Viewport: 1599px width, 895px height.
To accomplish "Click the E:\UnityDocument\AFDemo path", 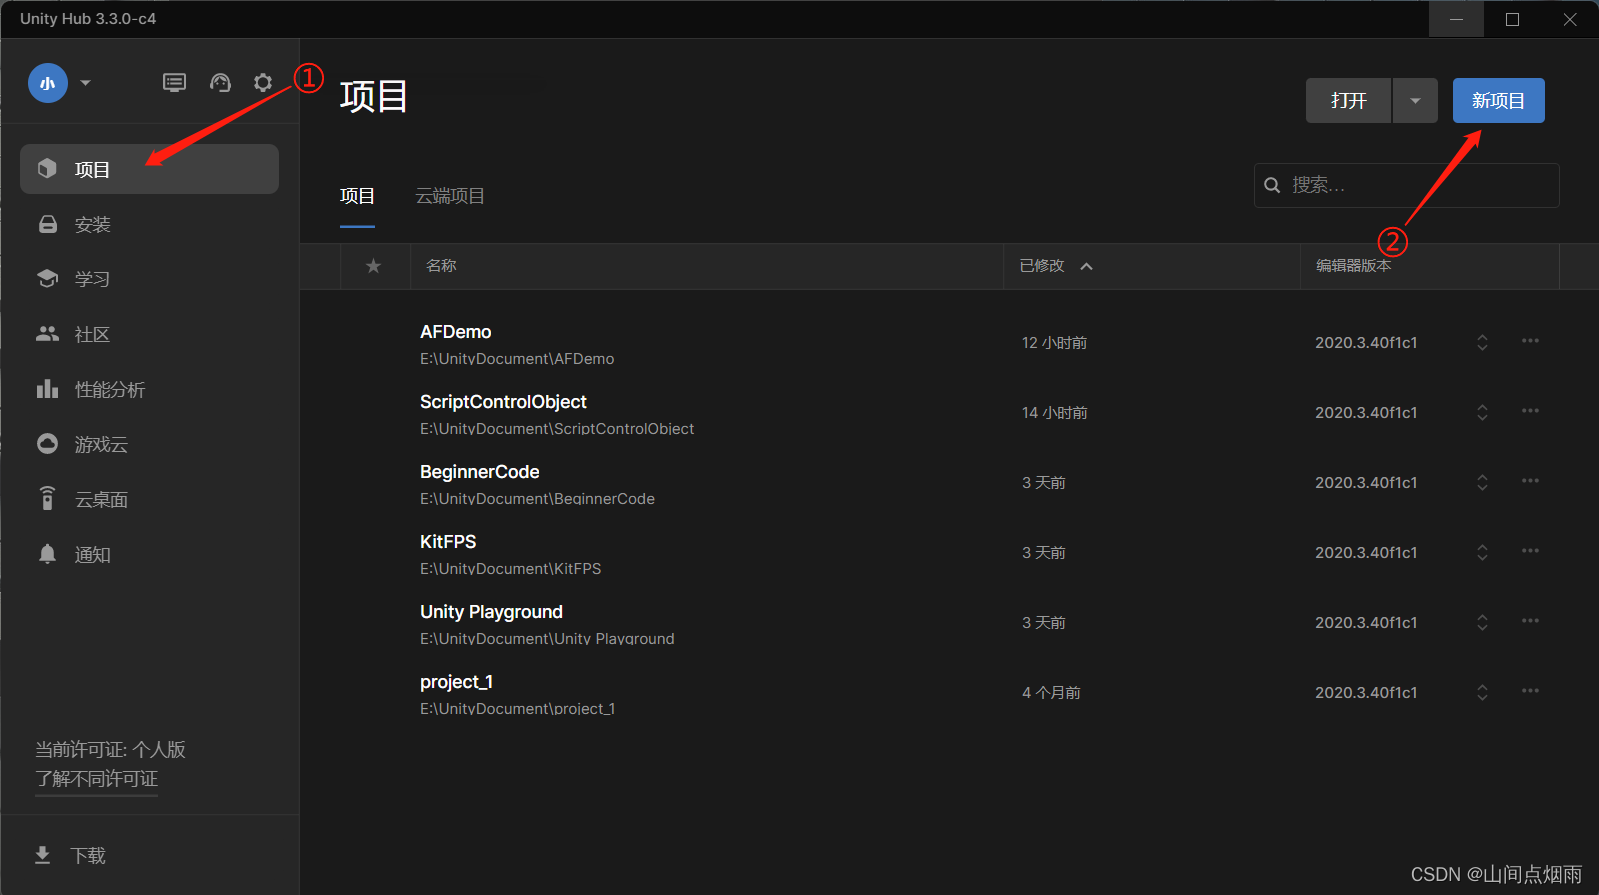I will tap(517, 359).
